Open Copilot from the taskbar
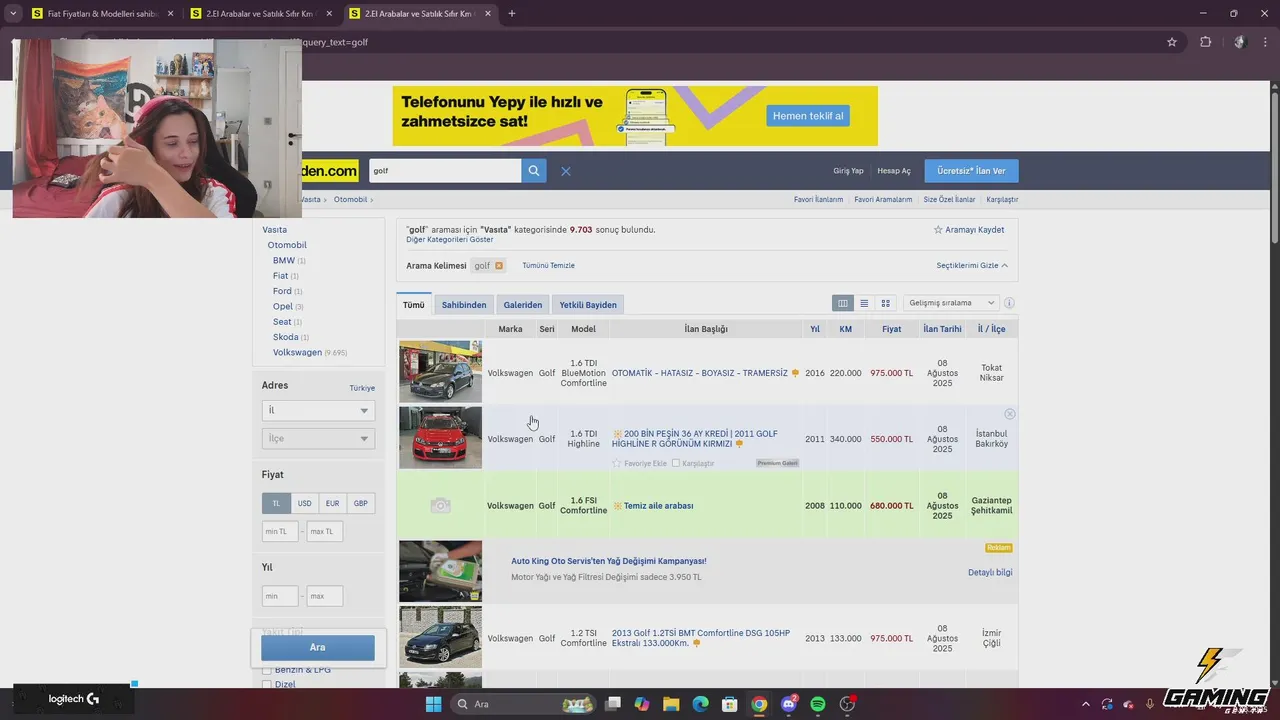Screen dimensions: 1280x720 click(642, 704)
